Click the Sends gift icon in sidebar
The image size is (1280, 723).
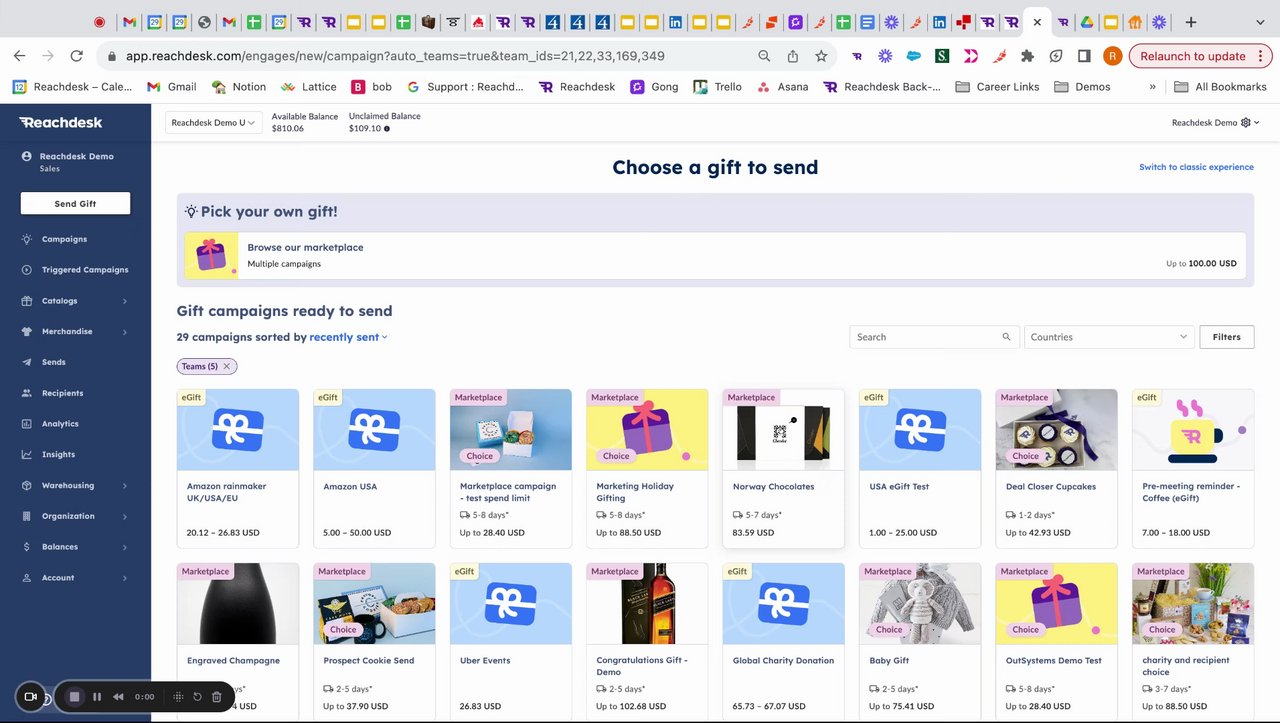tap(27, 362)
